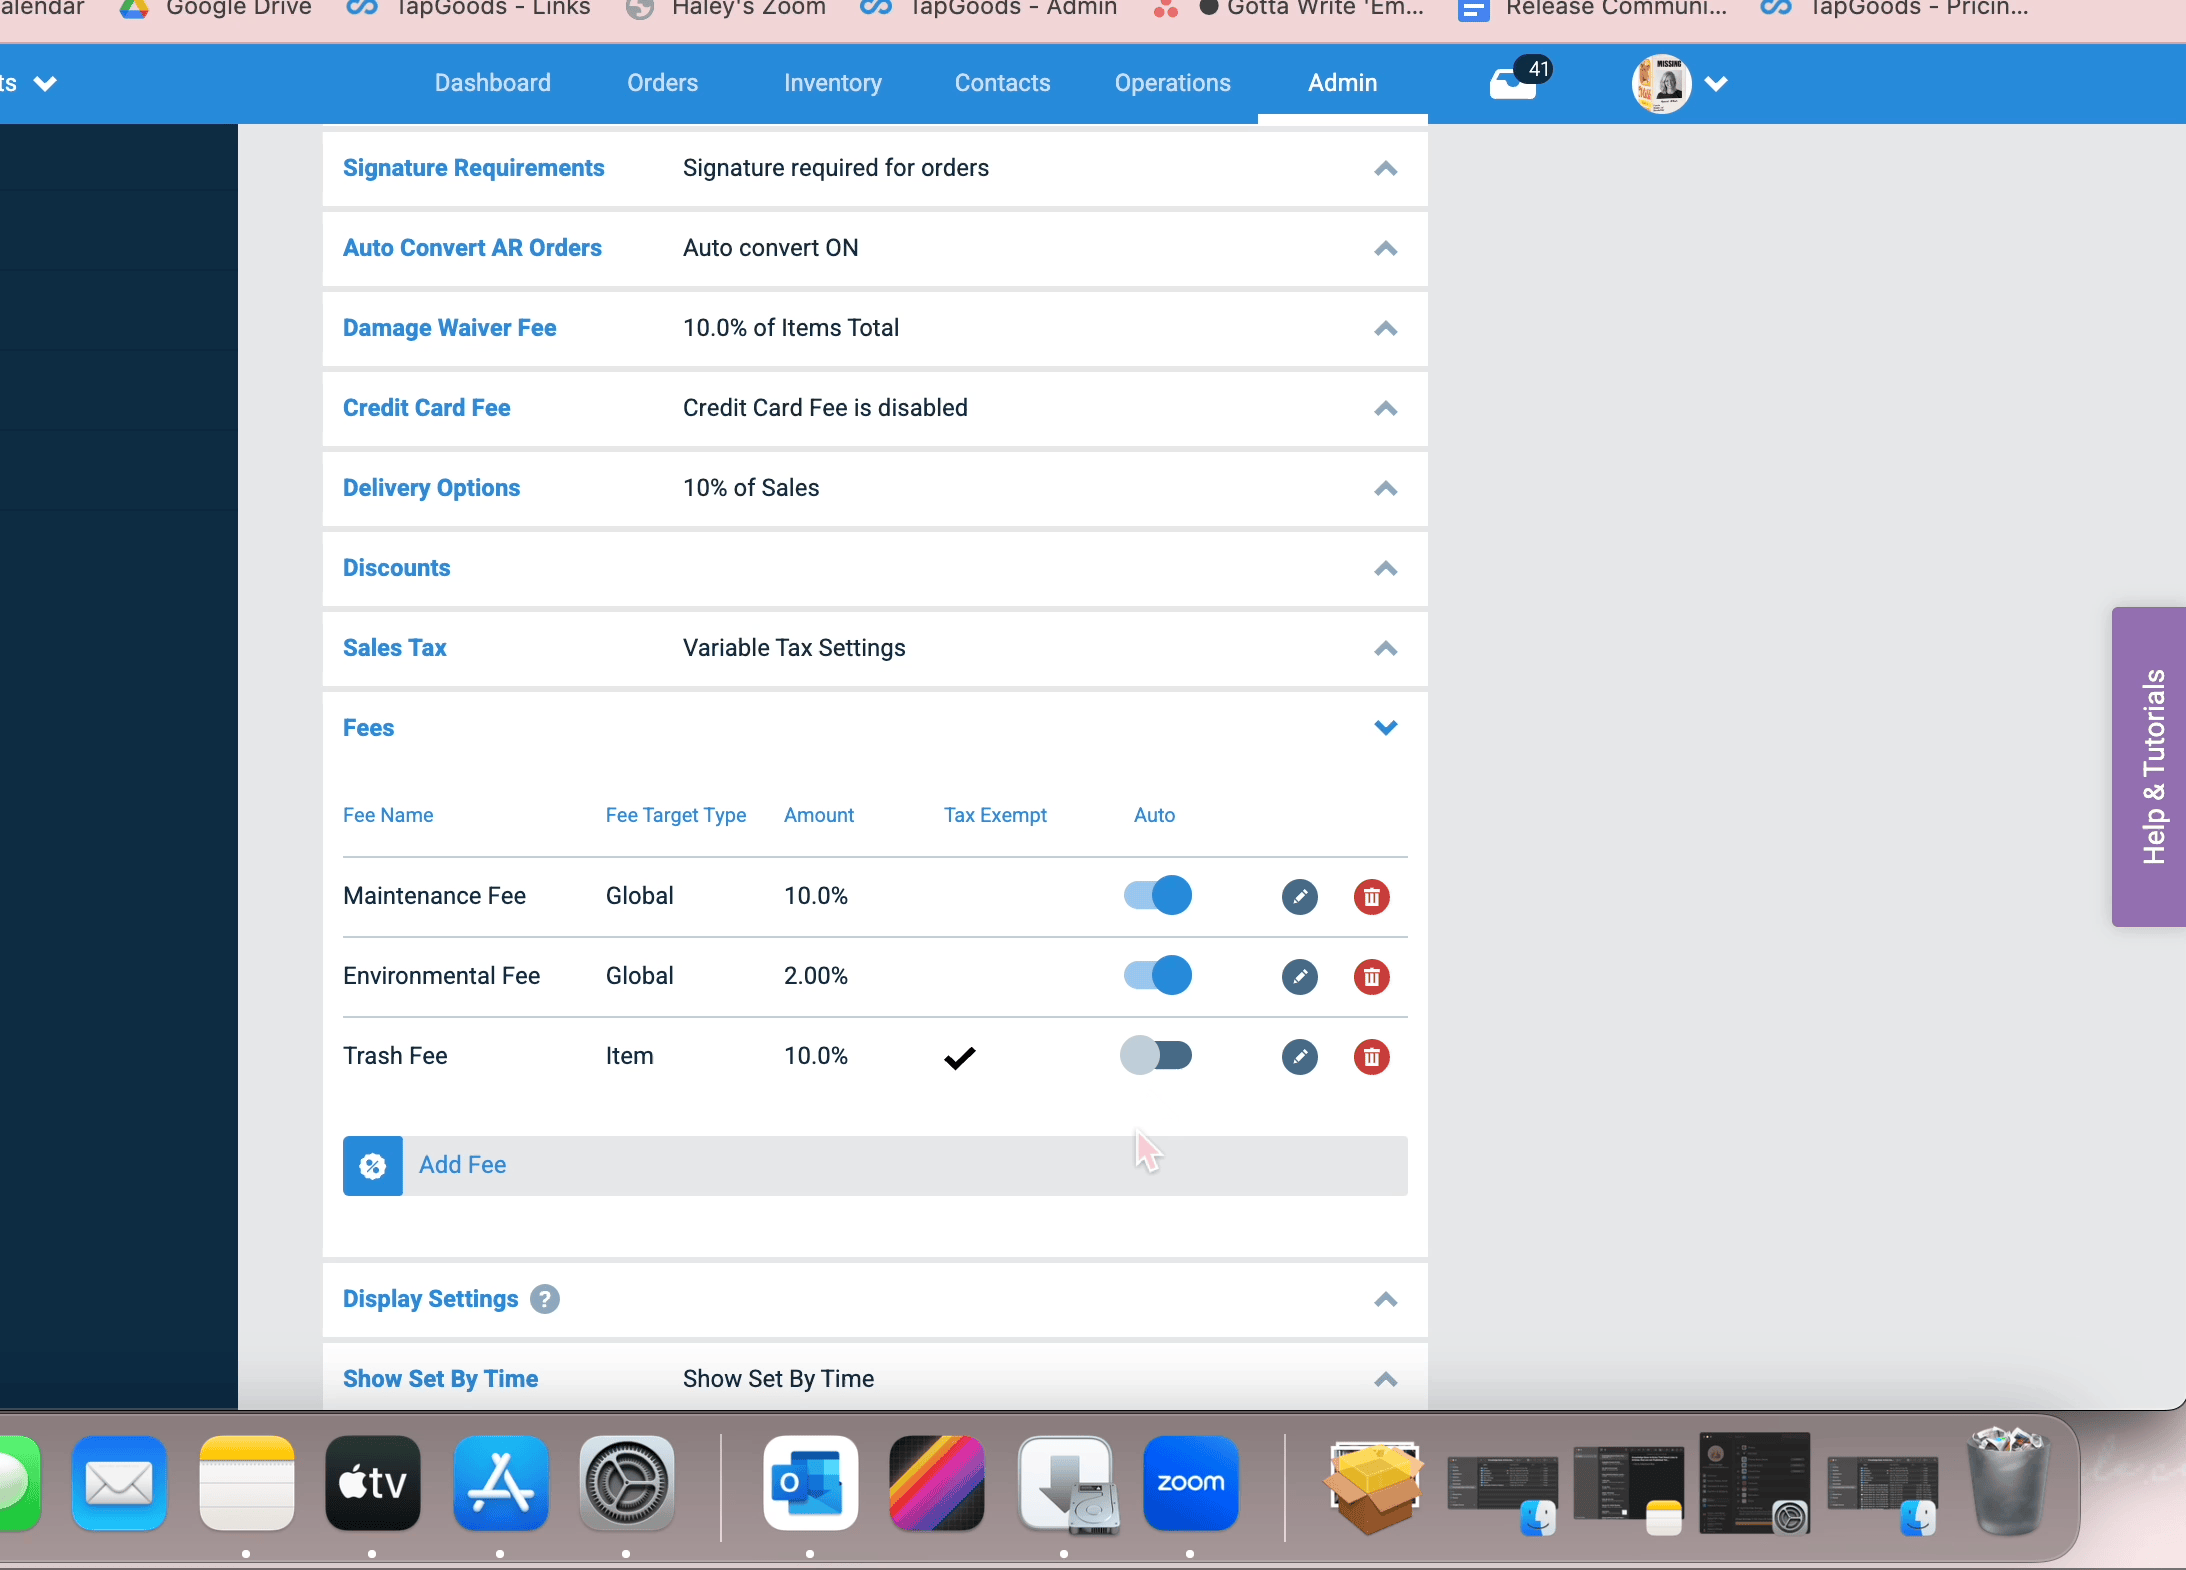This screenshot has width=2186, height=1570.
Task: Click the Fee Target Type column header
Action: click(676, 815)
